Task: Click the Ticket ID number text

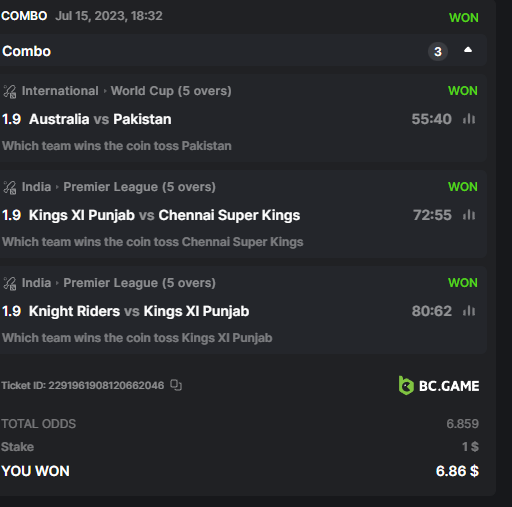Action: (106, 385)
